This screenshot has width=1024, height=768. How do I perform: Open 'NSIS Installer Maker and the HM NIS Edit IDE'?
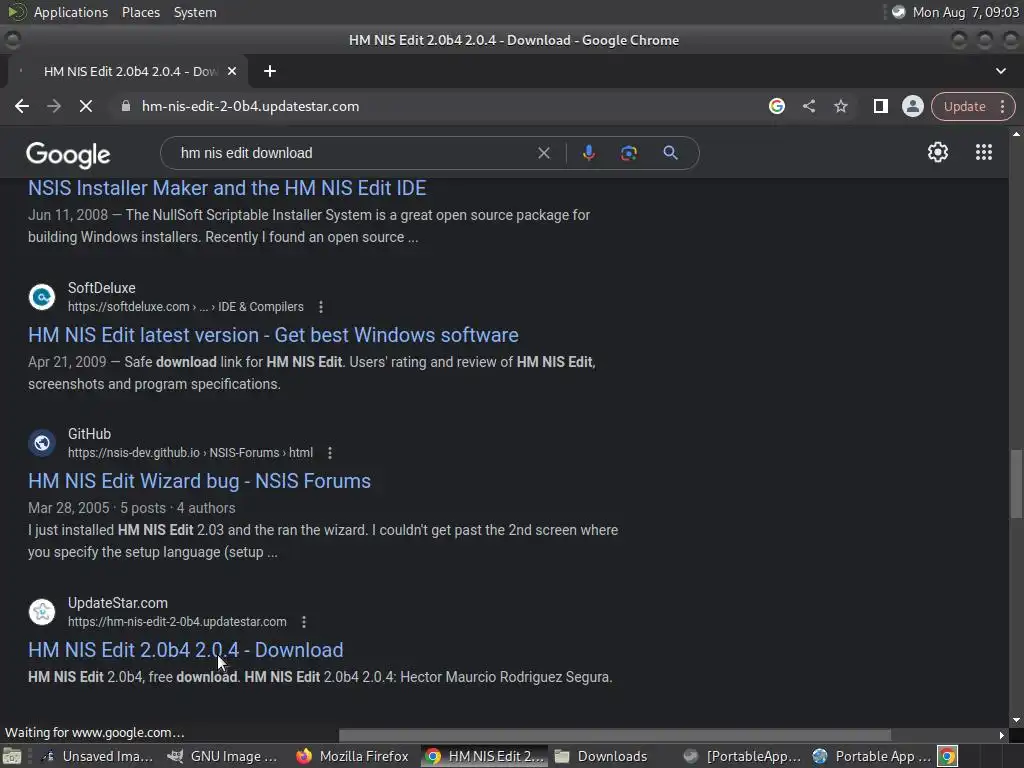(x=227, y=188)
